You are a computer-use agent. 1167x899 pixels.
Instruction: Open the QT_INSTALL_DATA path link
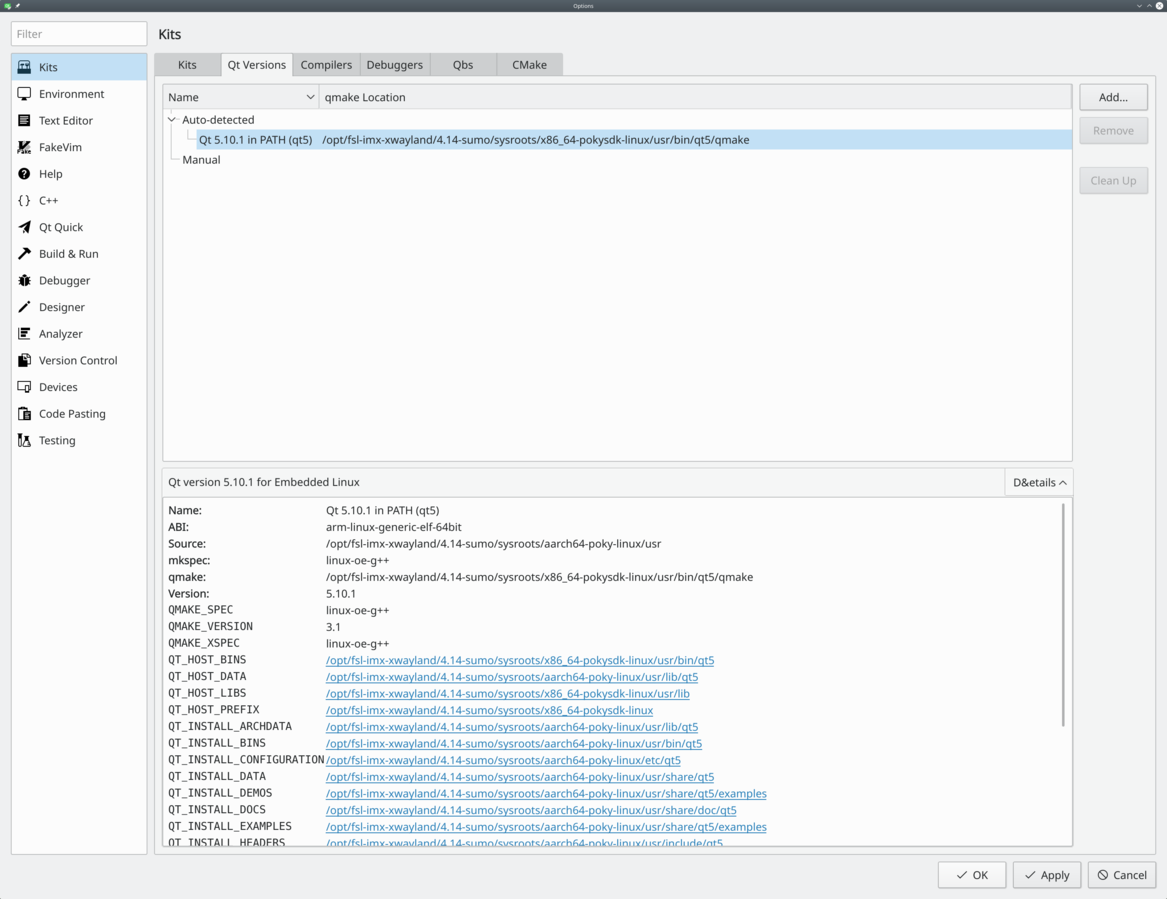pos(519,777)
